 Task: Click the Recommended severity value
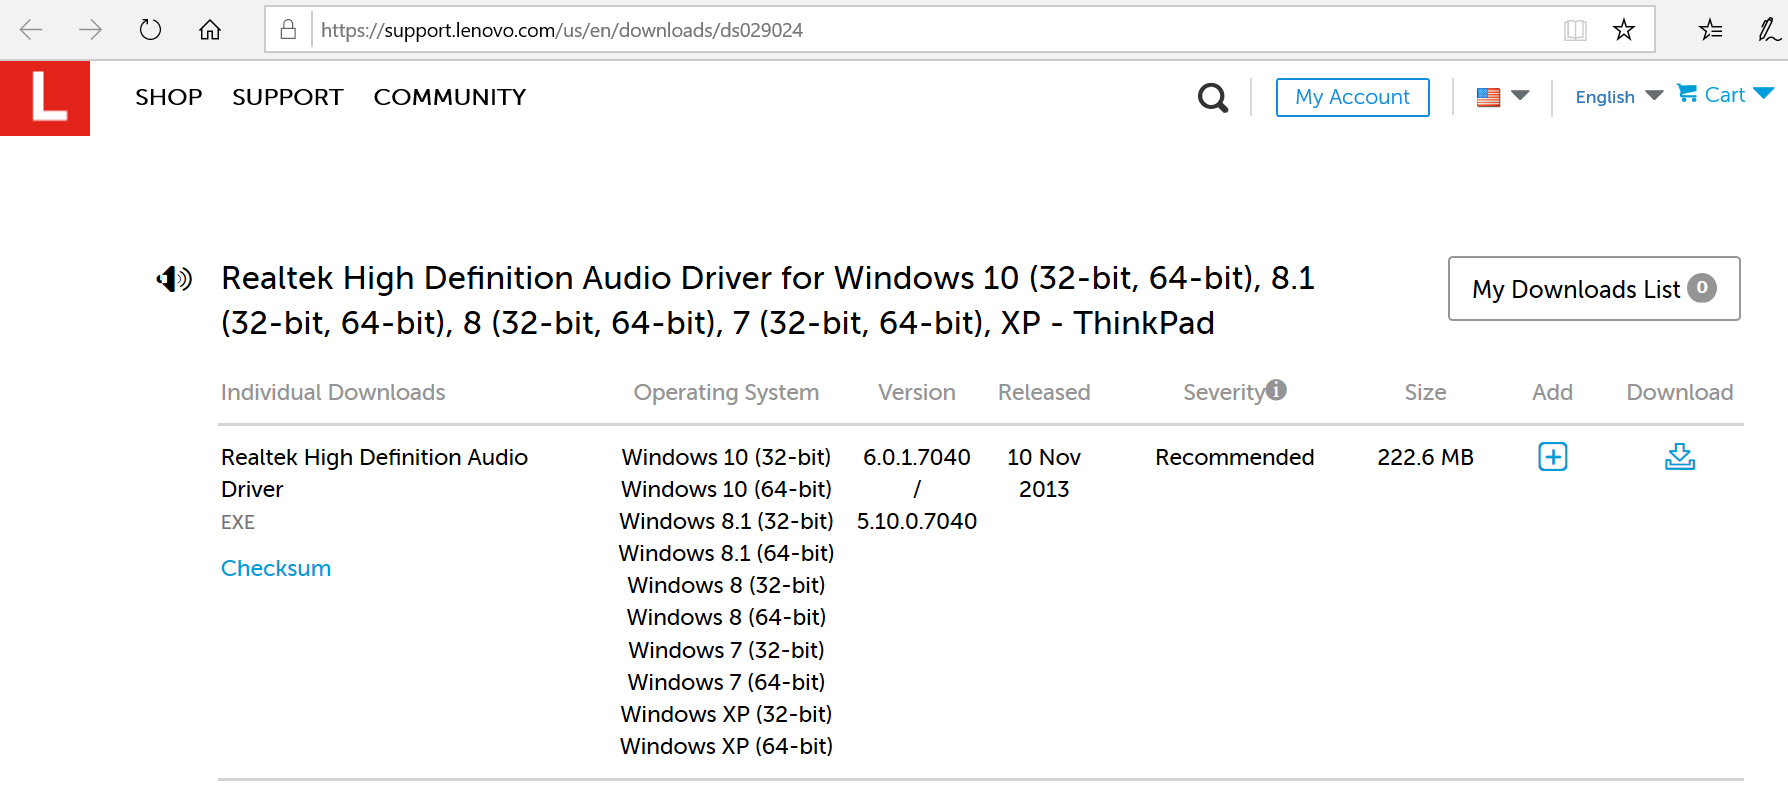pos(1235,457)
